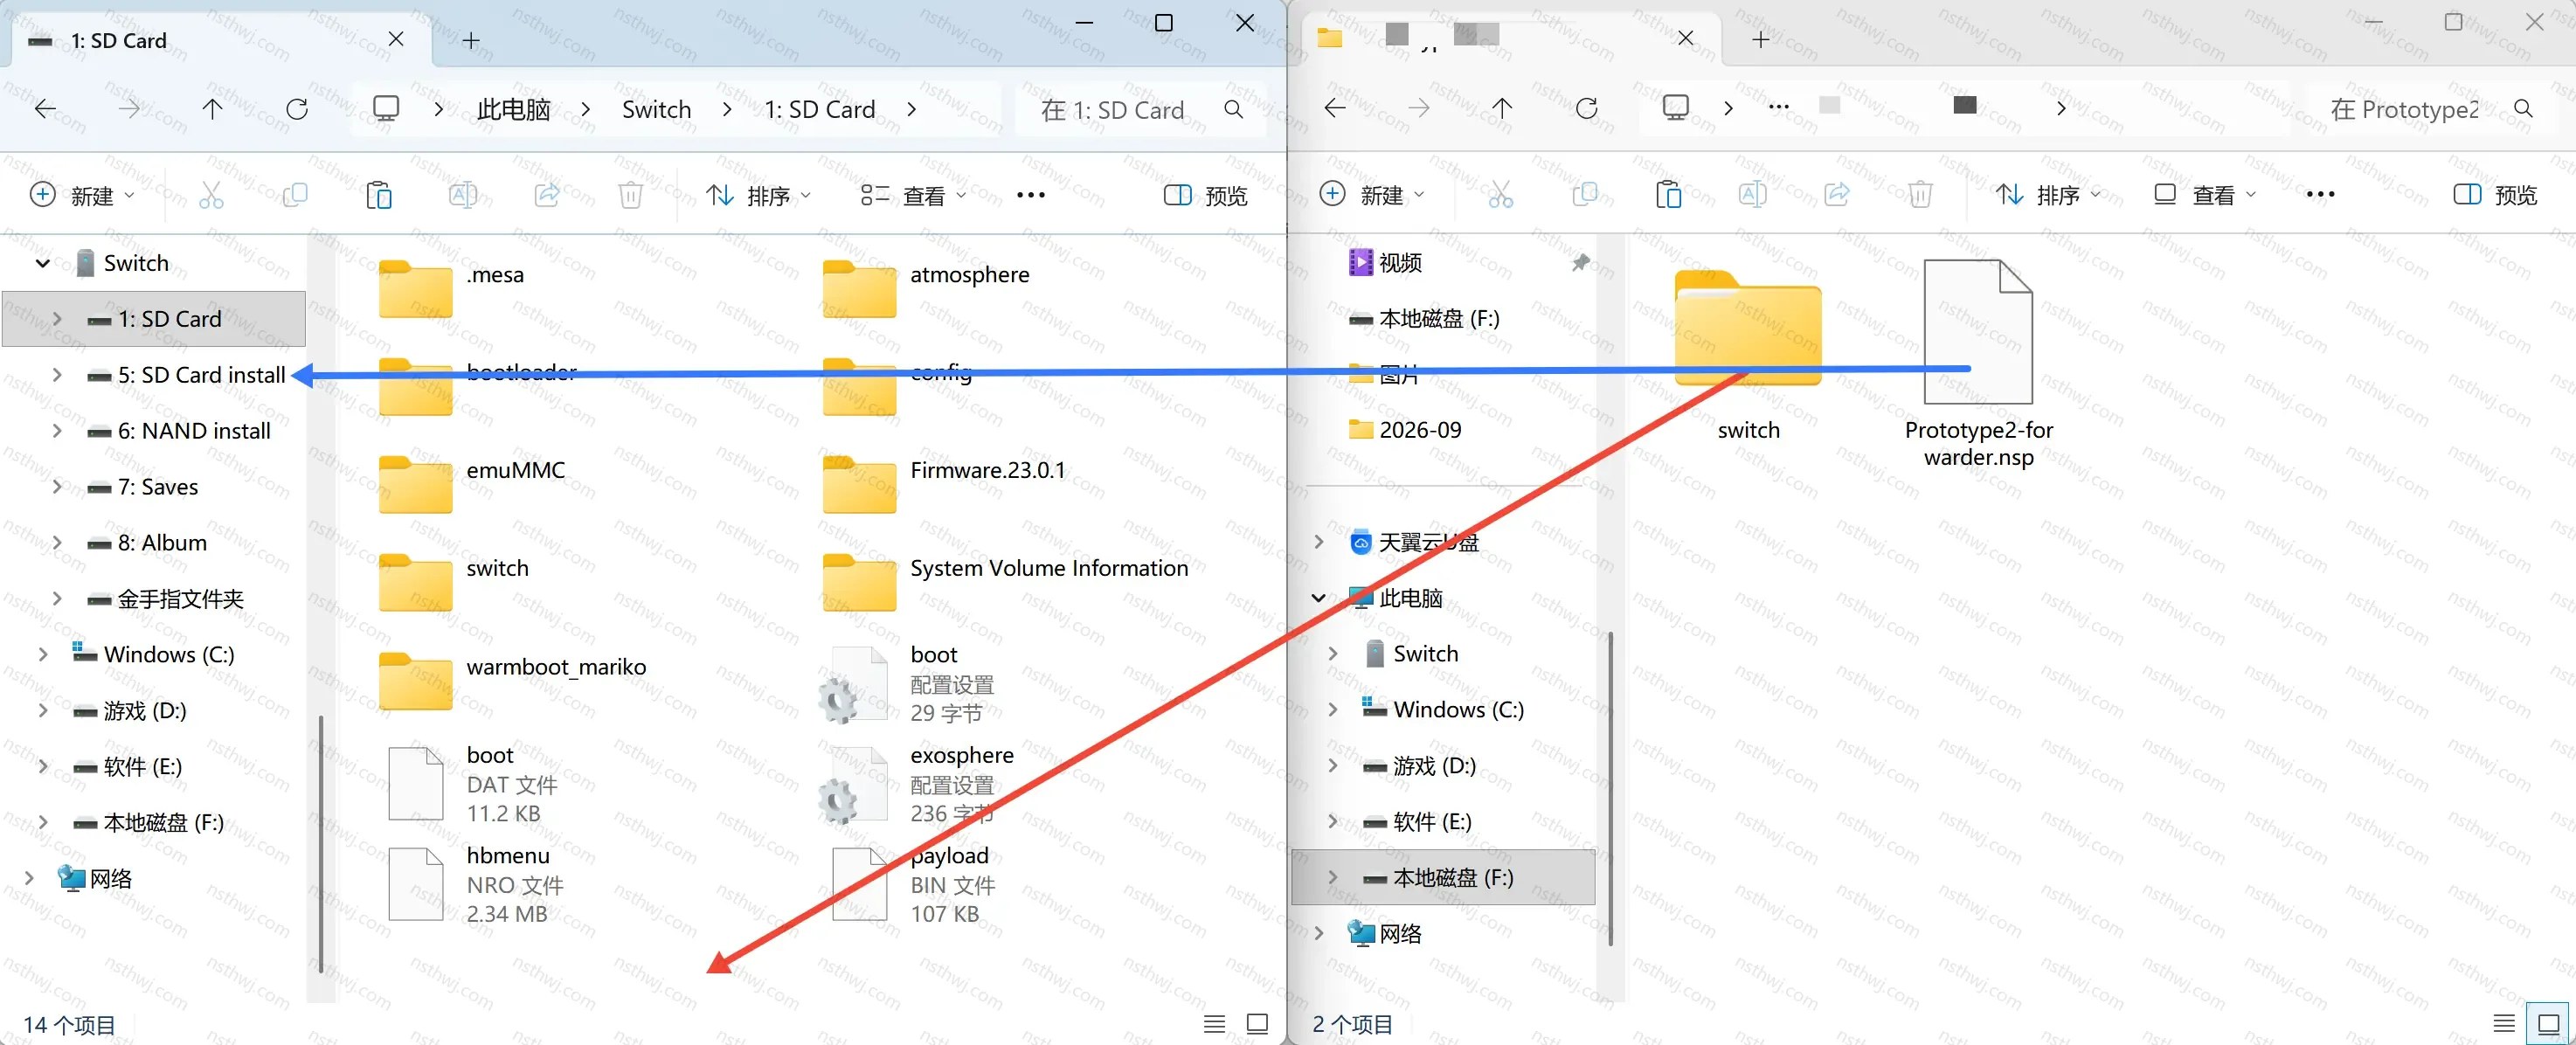The height and width of the screenshot is (1045, 2576).
Task: Select the 2026-09 folder in right sidebar
Action: tap(1404, 430)
